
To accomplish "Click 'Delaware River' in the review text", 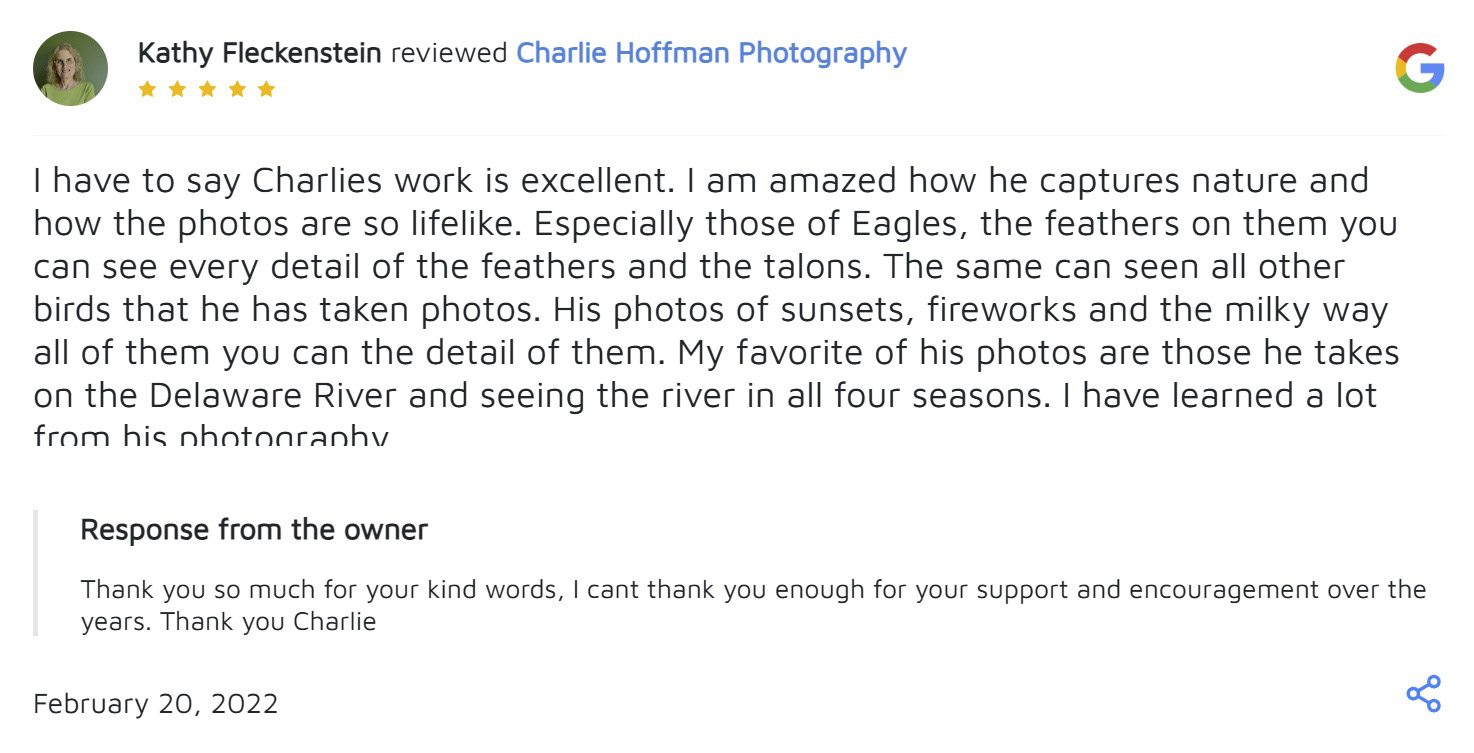I will (x=274, y=396).
